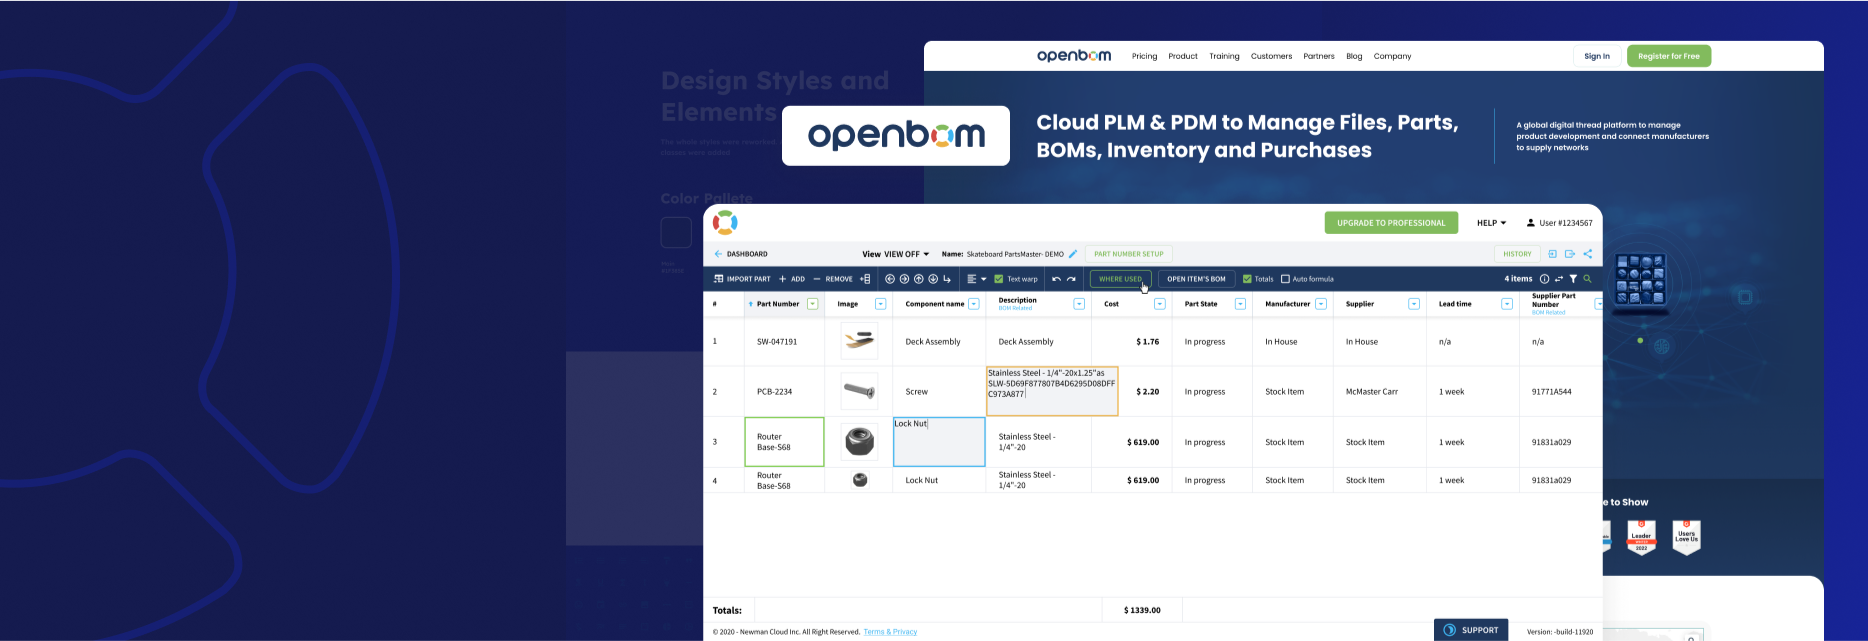Click the WHERE USED button
The image size is (1868, 641).
pyautogui.click(x=1120, y=279)
